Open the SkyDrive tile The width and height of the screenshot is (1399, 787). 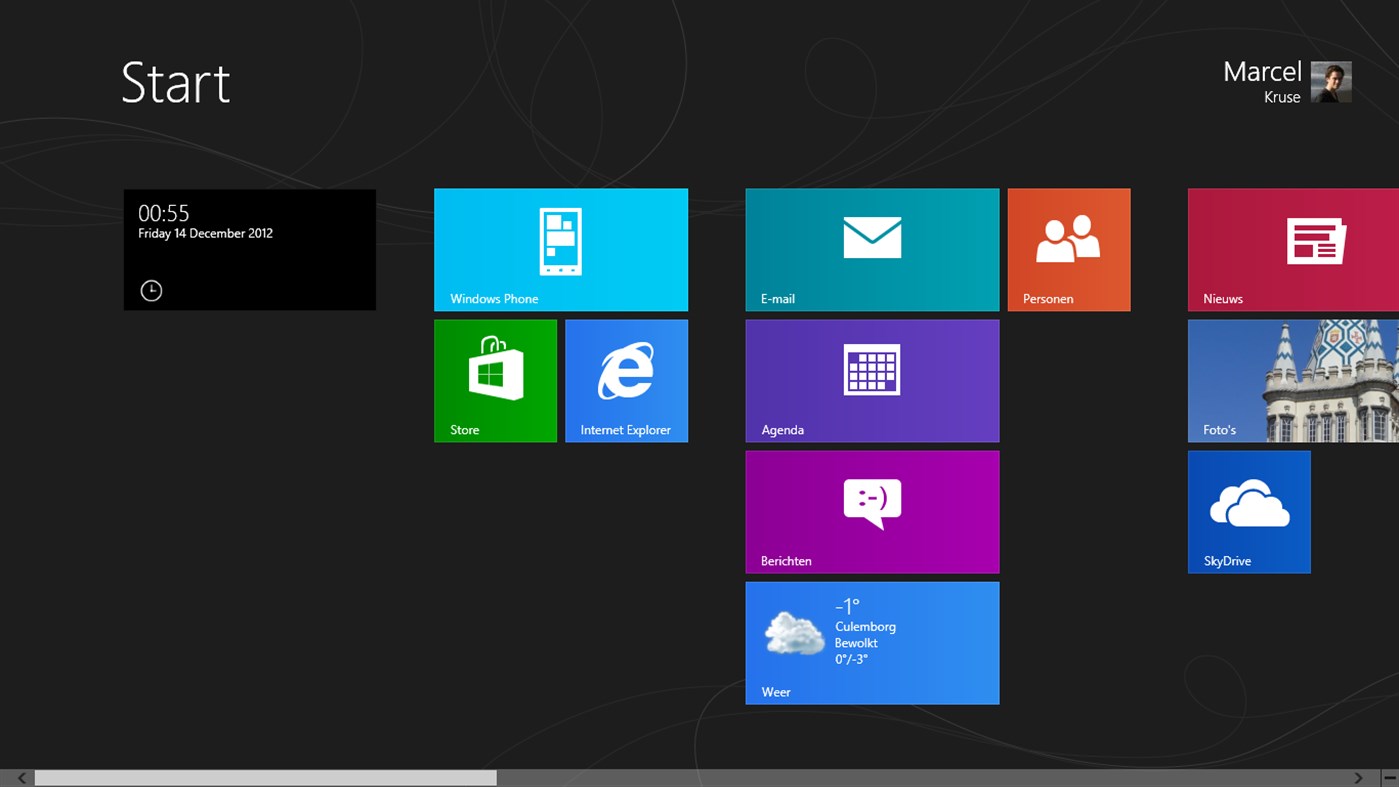click(1248, 511)
